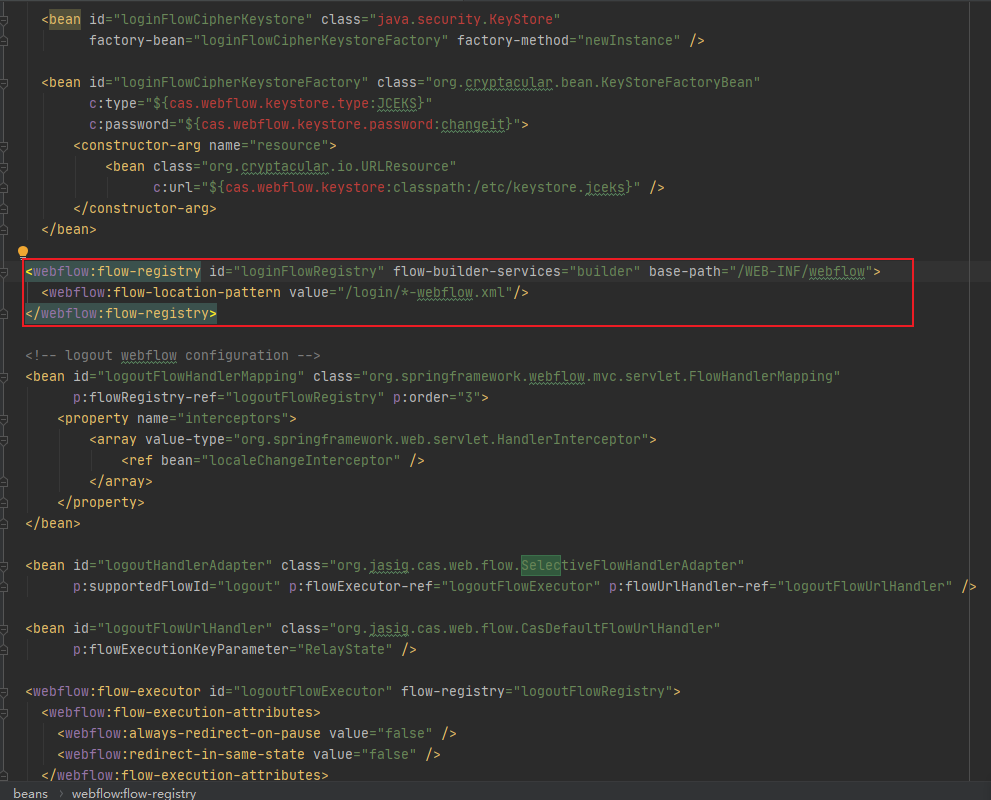Collapse the webflow:flow-registry opening tag fold marker
The width and height of the screenshot is (991, 800).
4,272
